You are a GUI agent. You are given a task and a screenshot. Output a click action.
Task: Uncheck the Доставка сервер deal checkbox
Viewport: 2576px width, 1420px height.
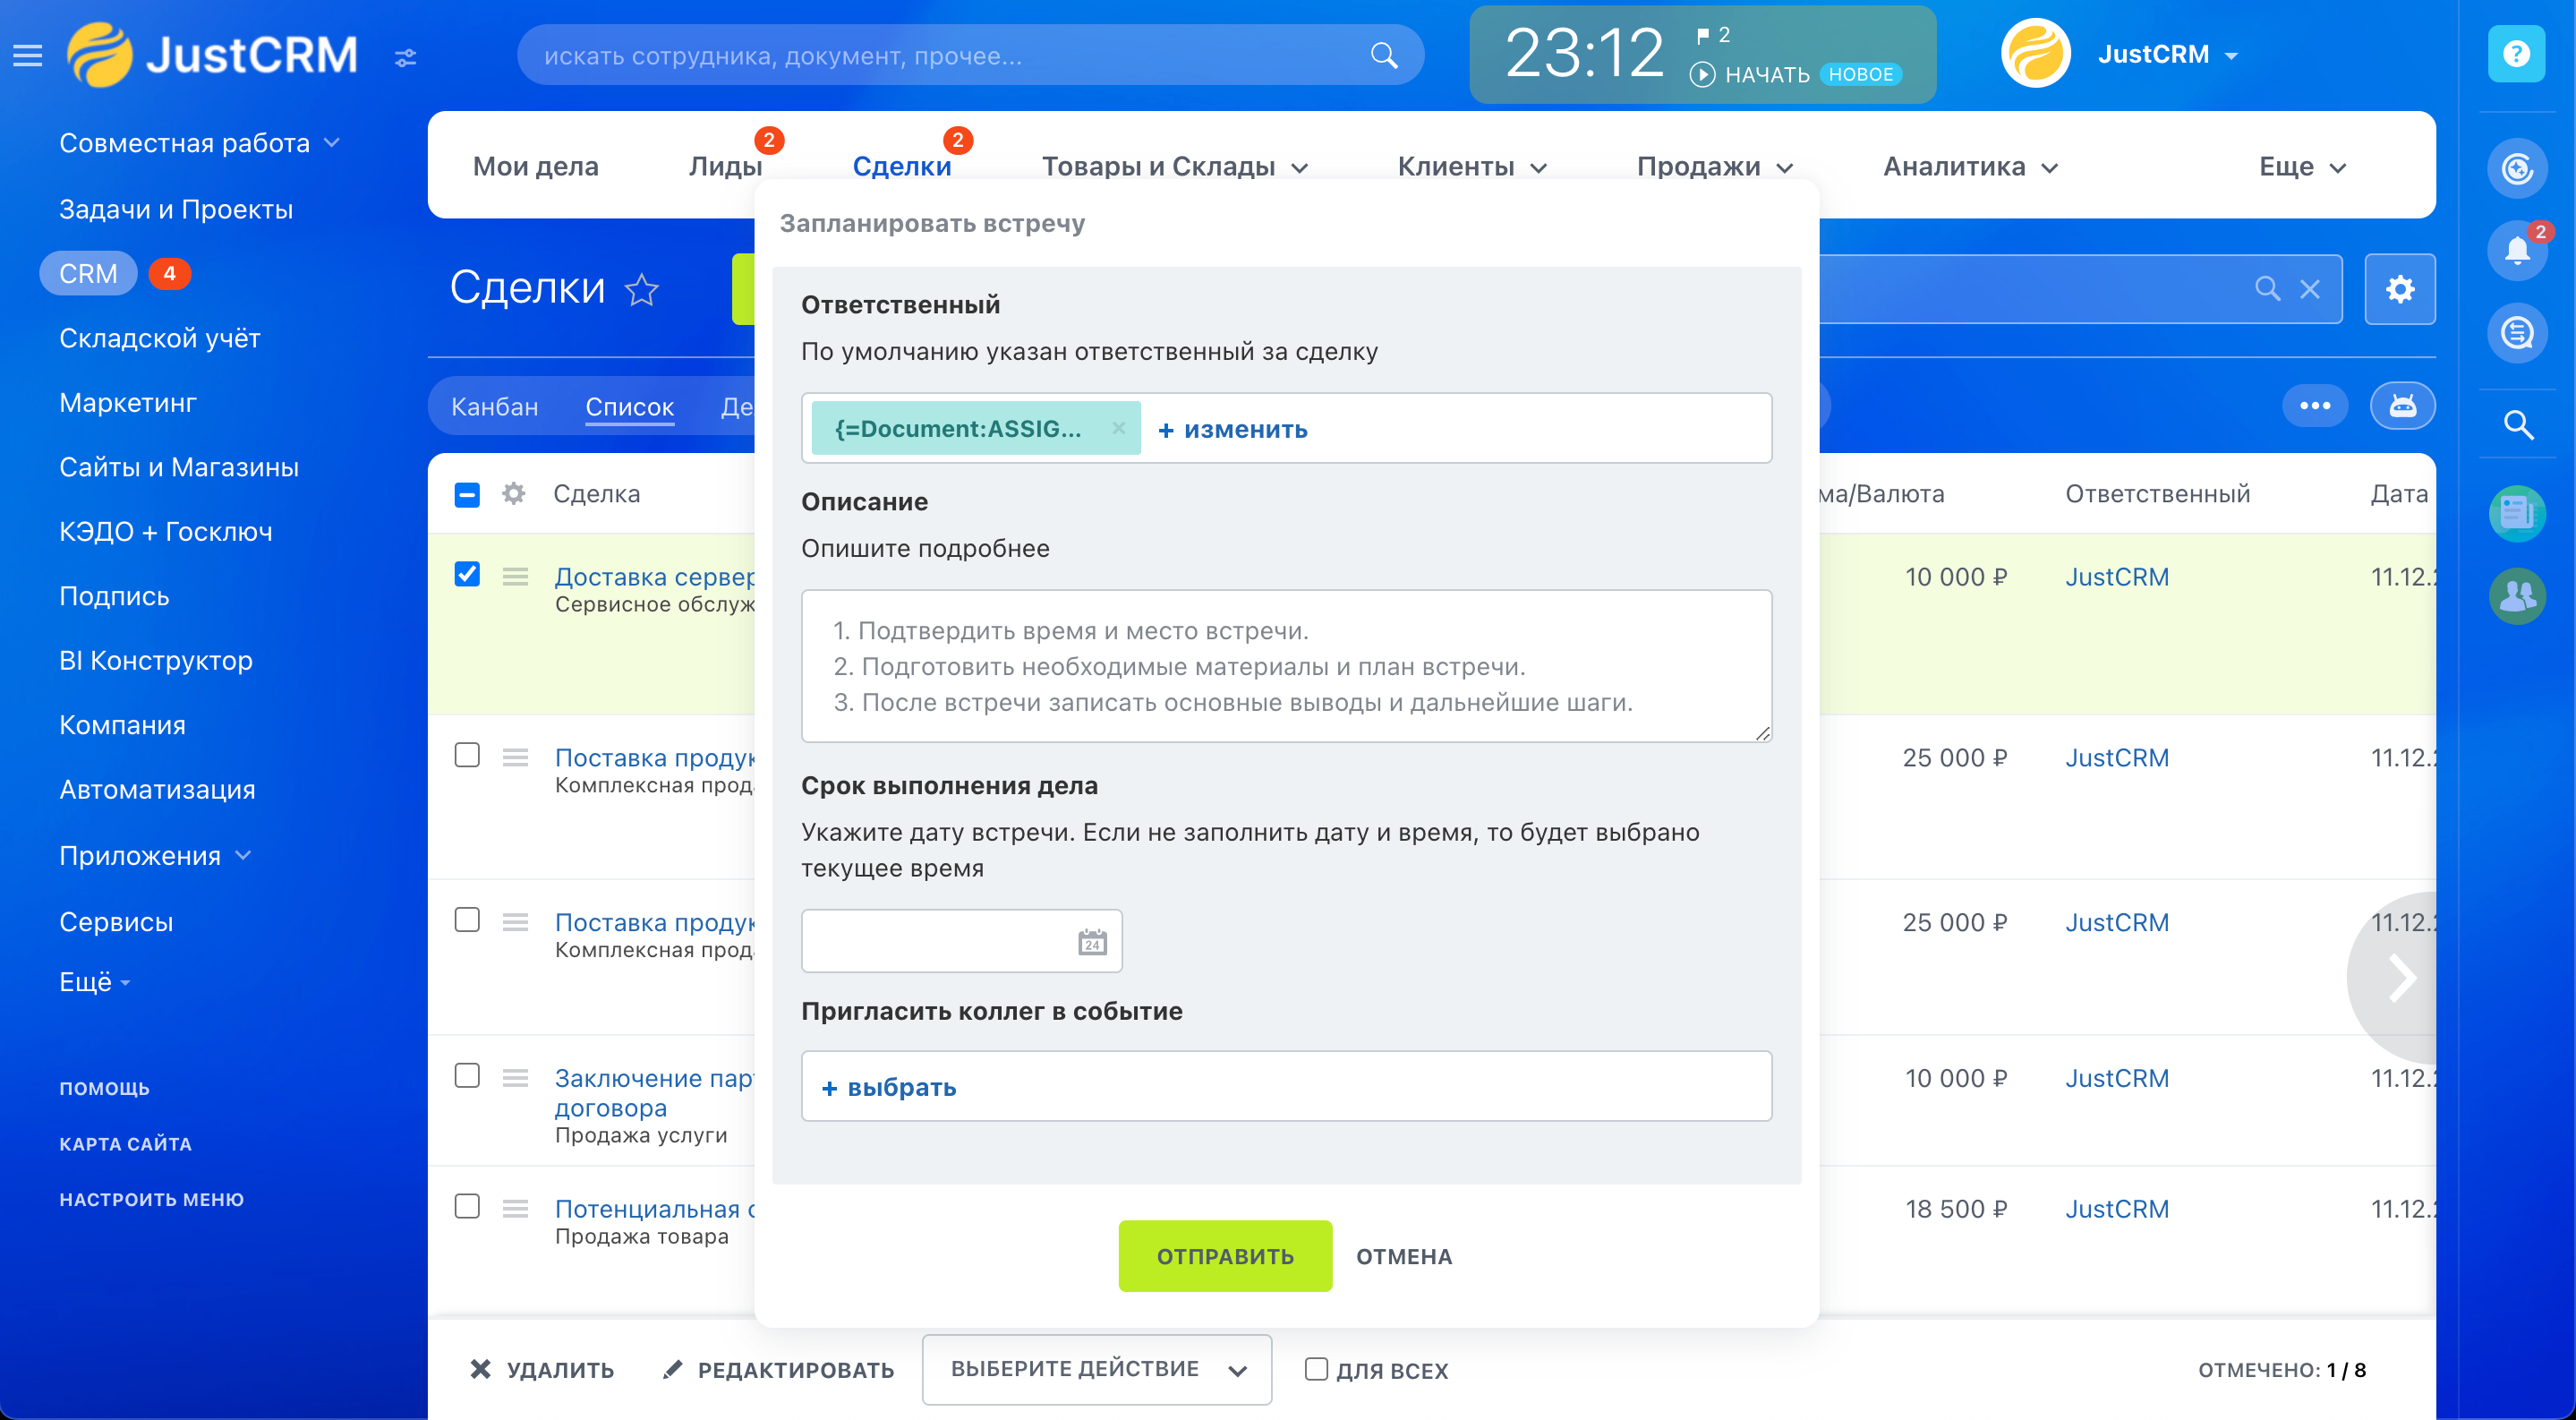pyautogui.click(x=467, y=574)
